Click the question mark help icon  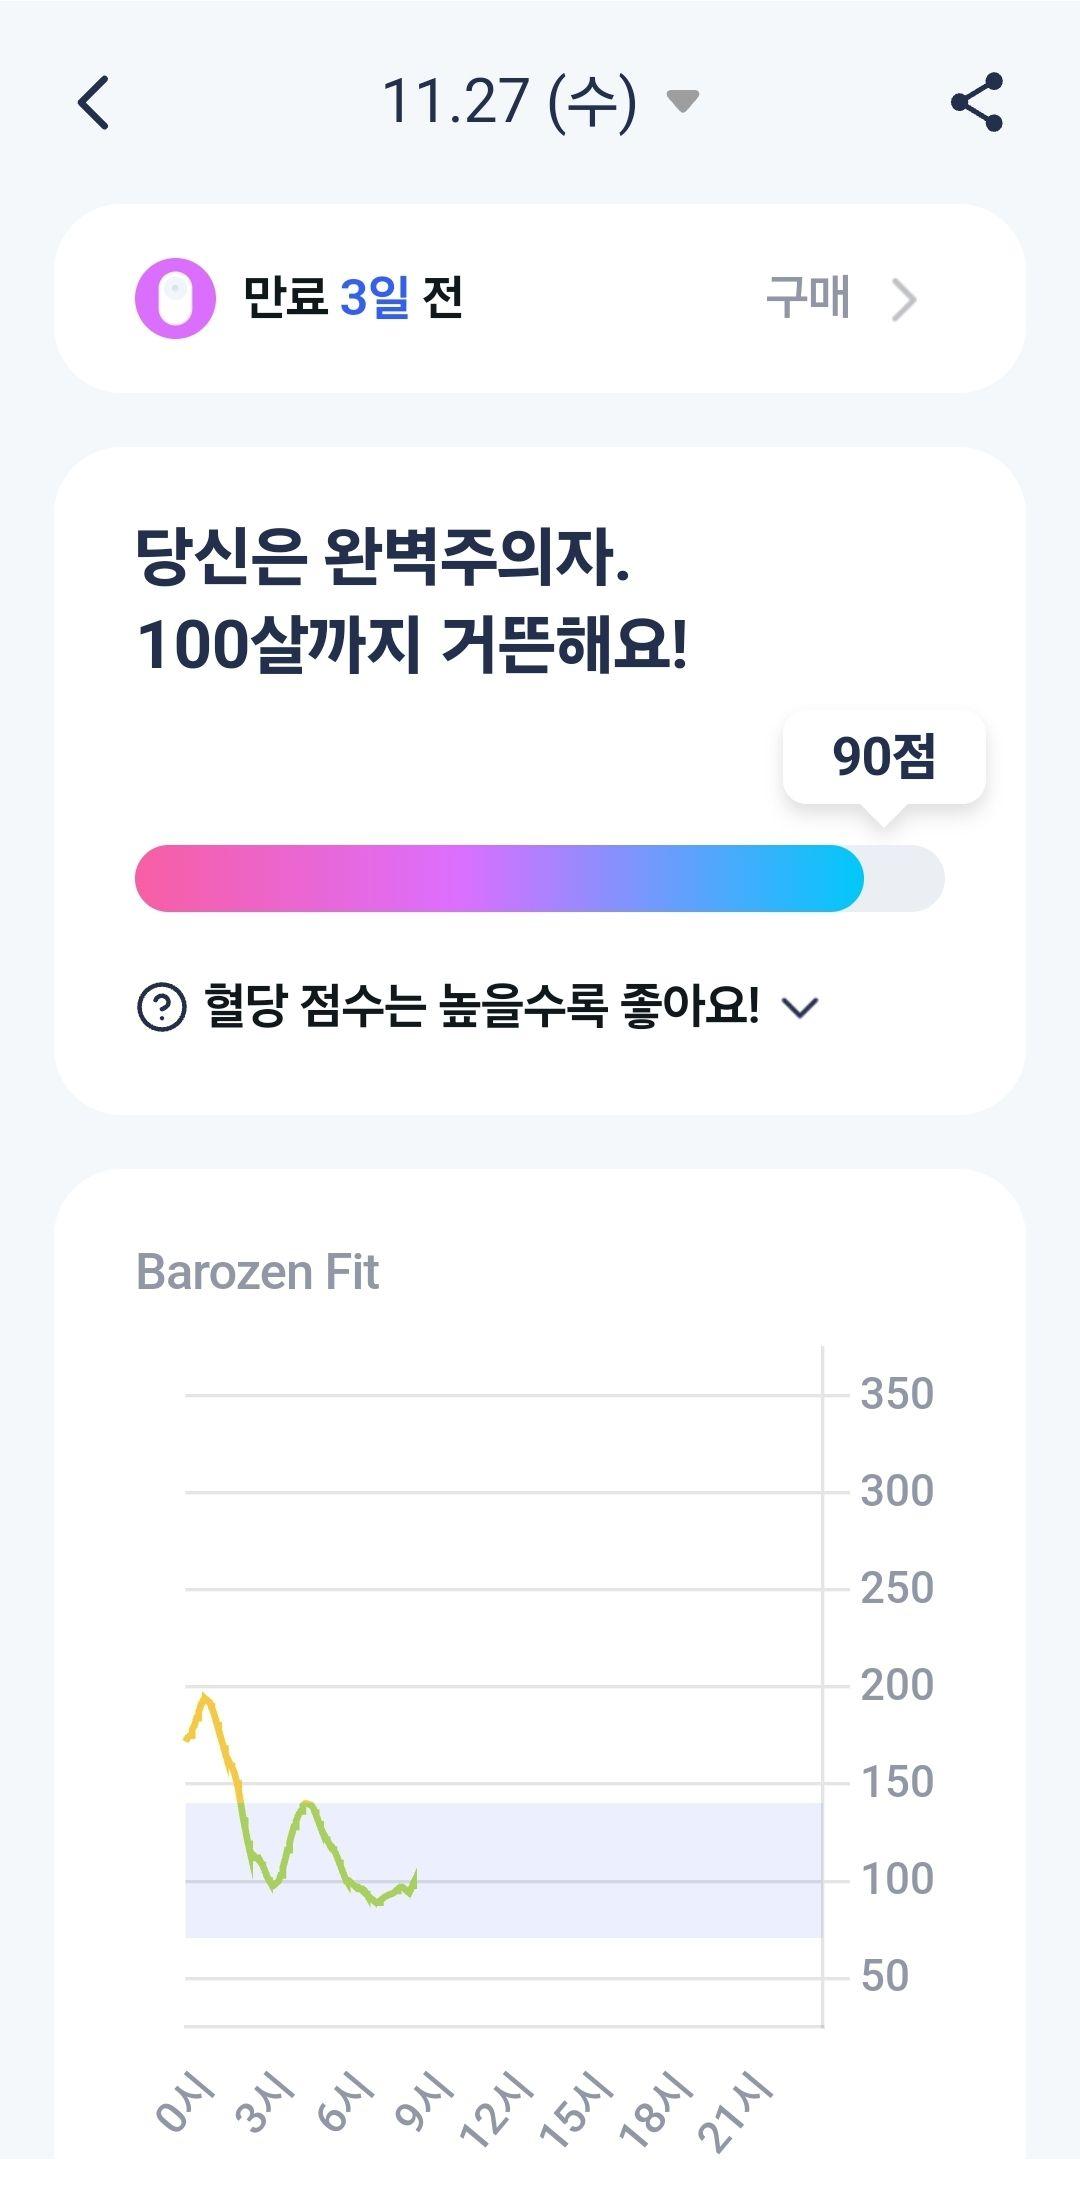[161, 1006]
